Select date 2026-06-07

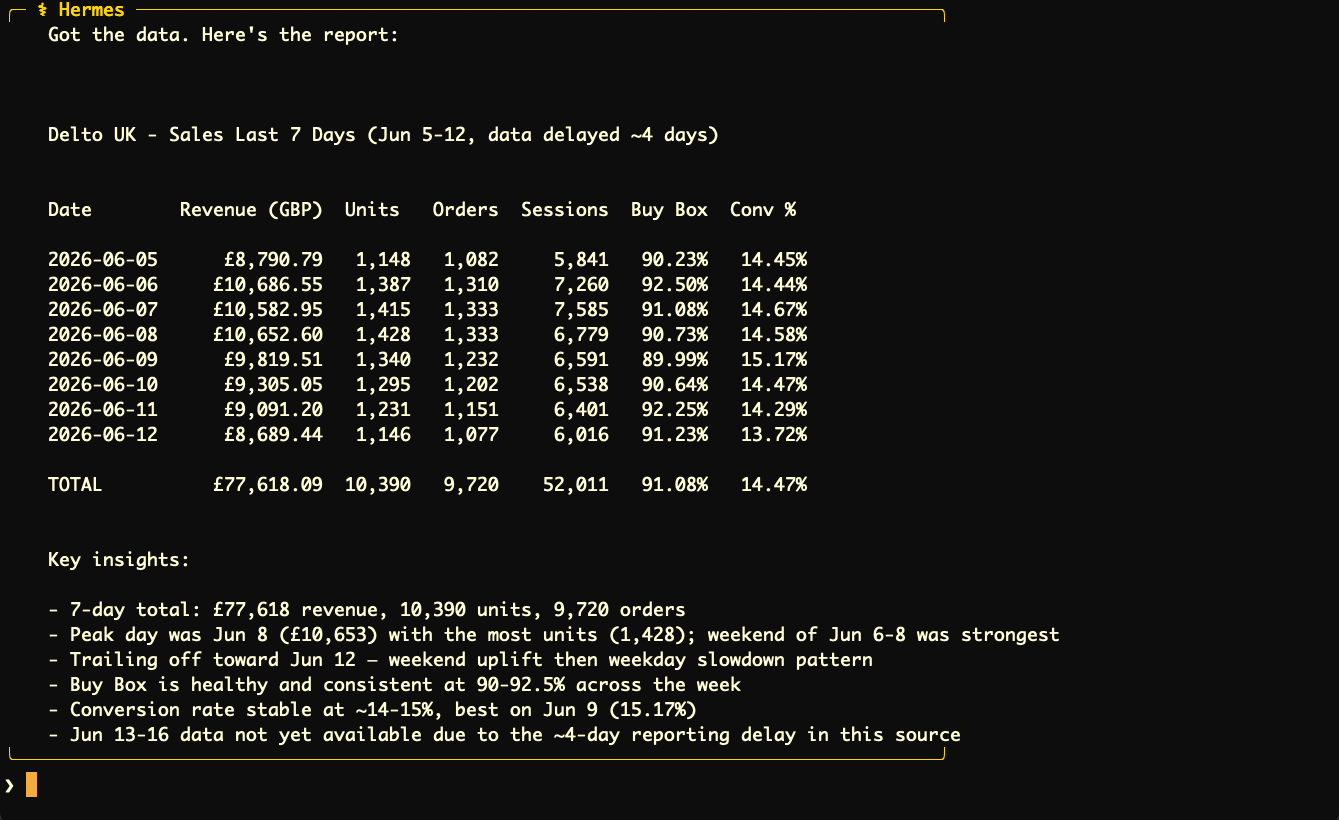[103, 310]
